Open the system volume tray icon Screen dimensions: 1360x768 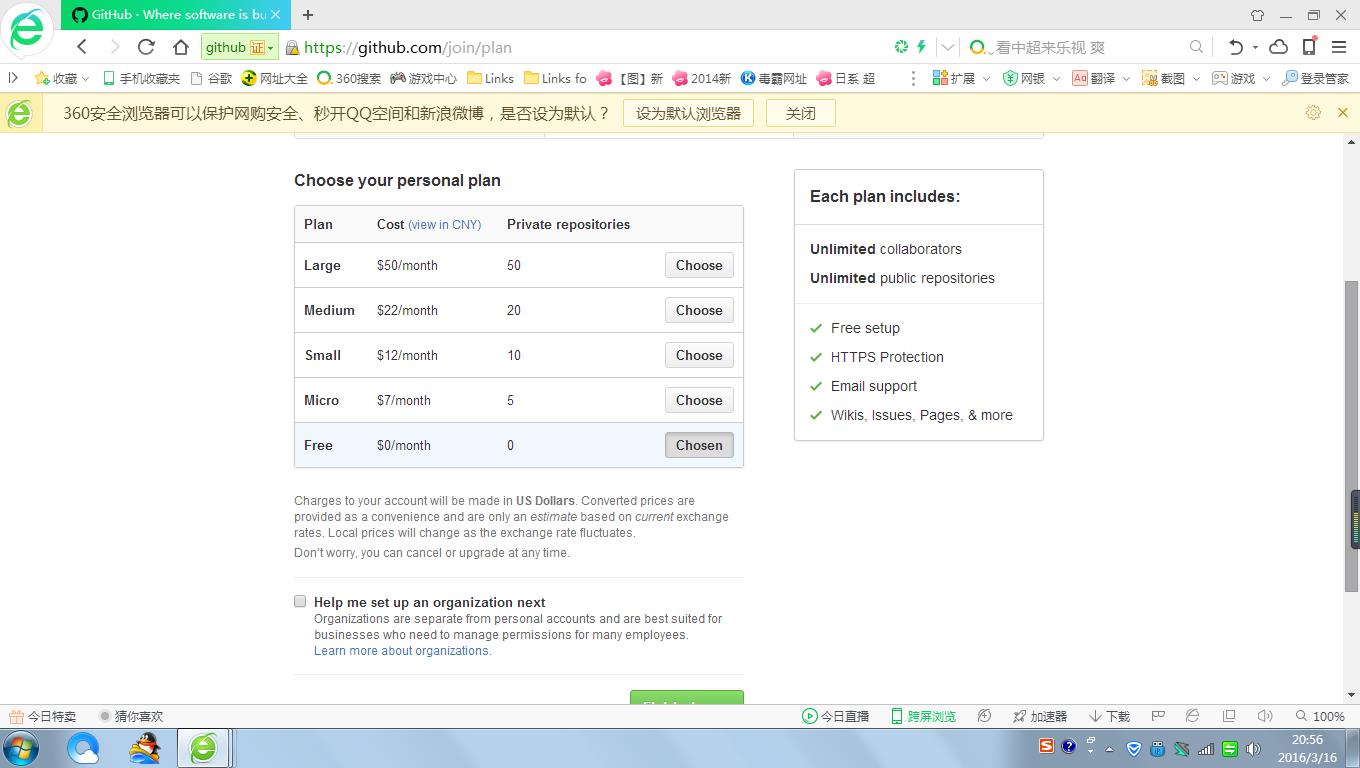[x=1253, y=748]
